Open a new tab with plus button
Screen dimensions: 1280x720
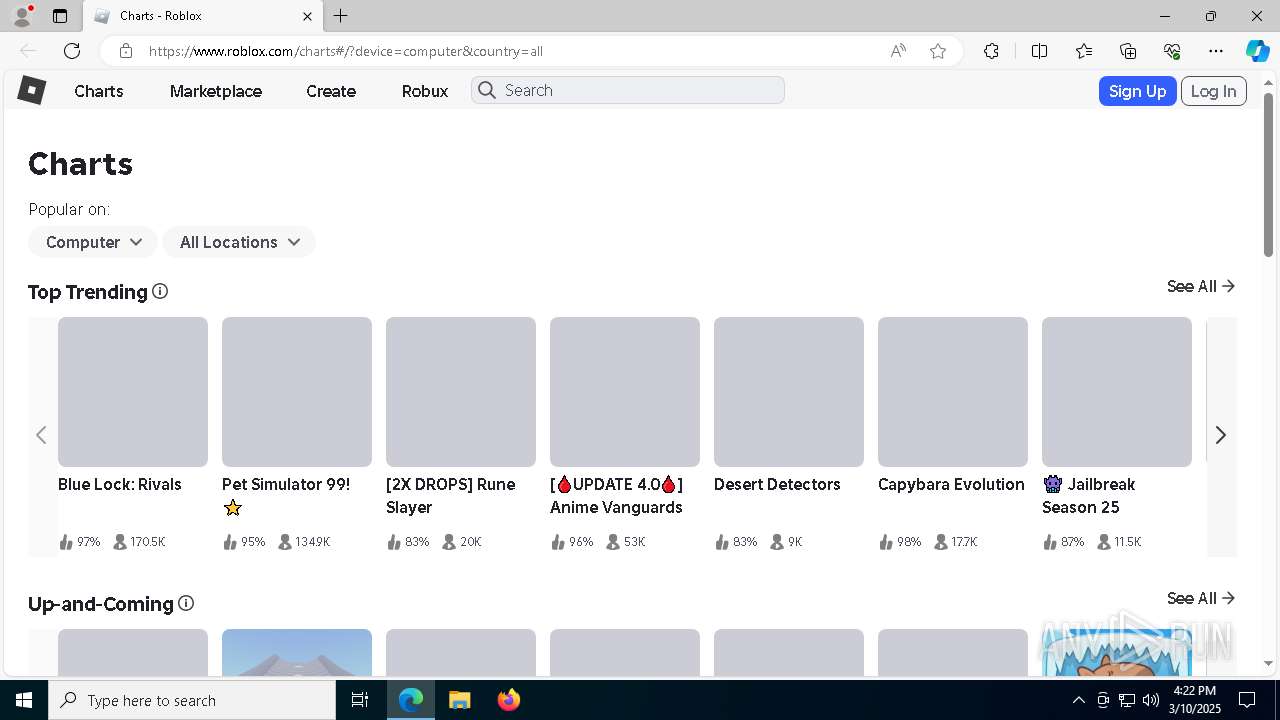point(341,16)
